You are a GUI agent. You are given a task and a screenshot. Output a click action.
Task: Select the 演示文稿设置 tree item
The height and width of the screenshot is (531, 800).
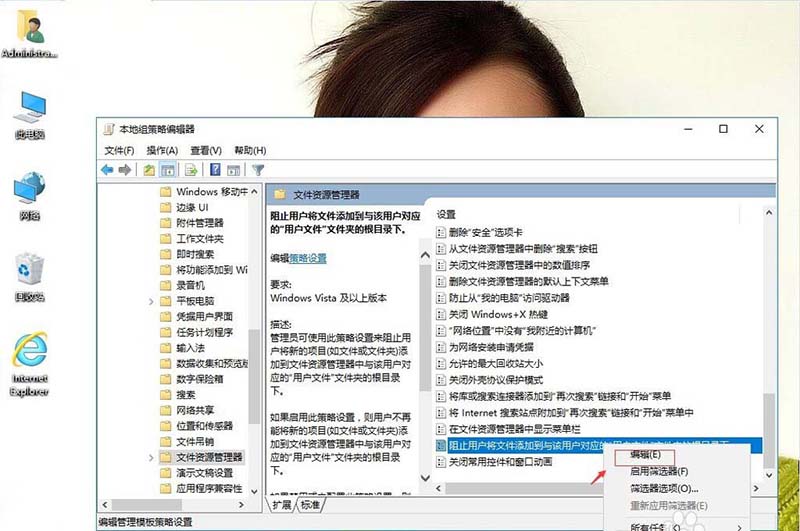(x=205, y=473)
